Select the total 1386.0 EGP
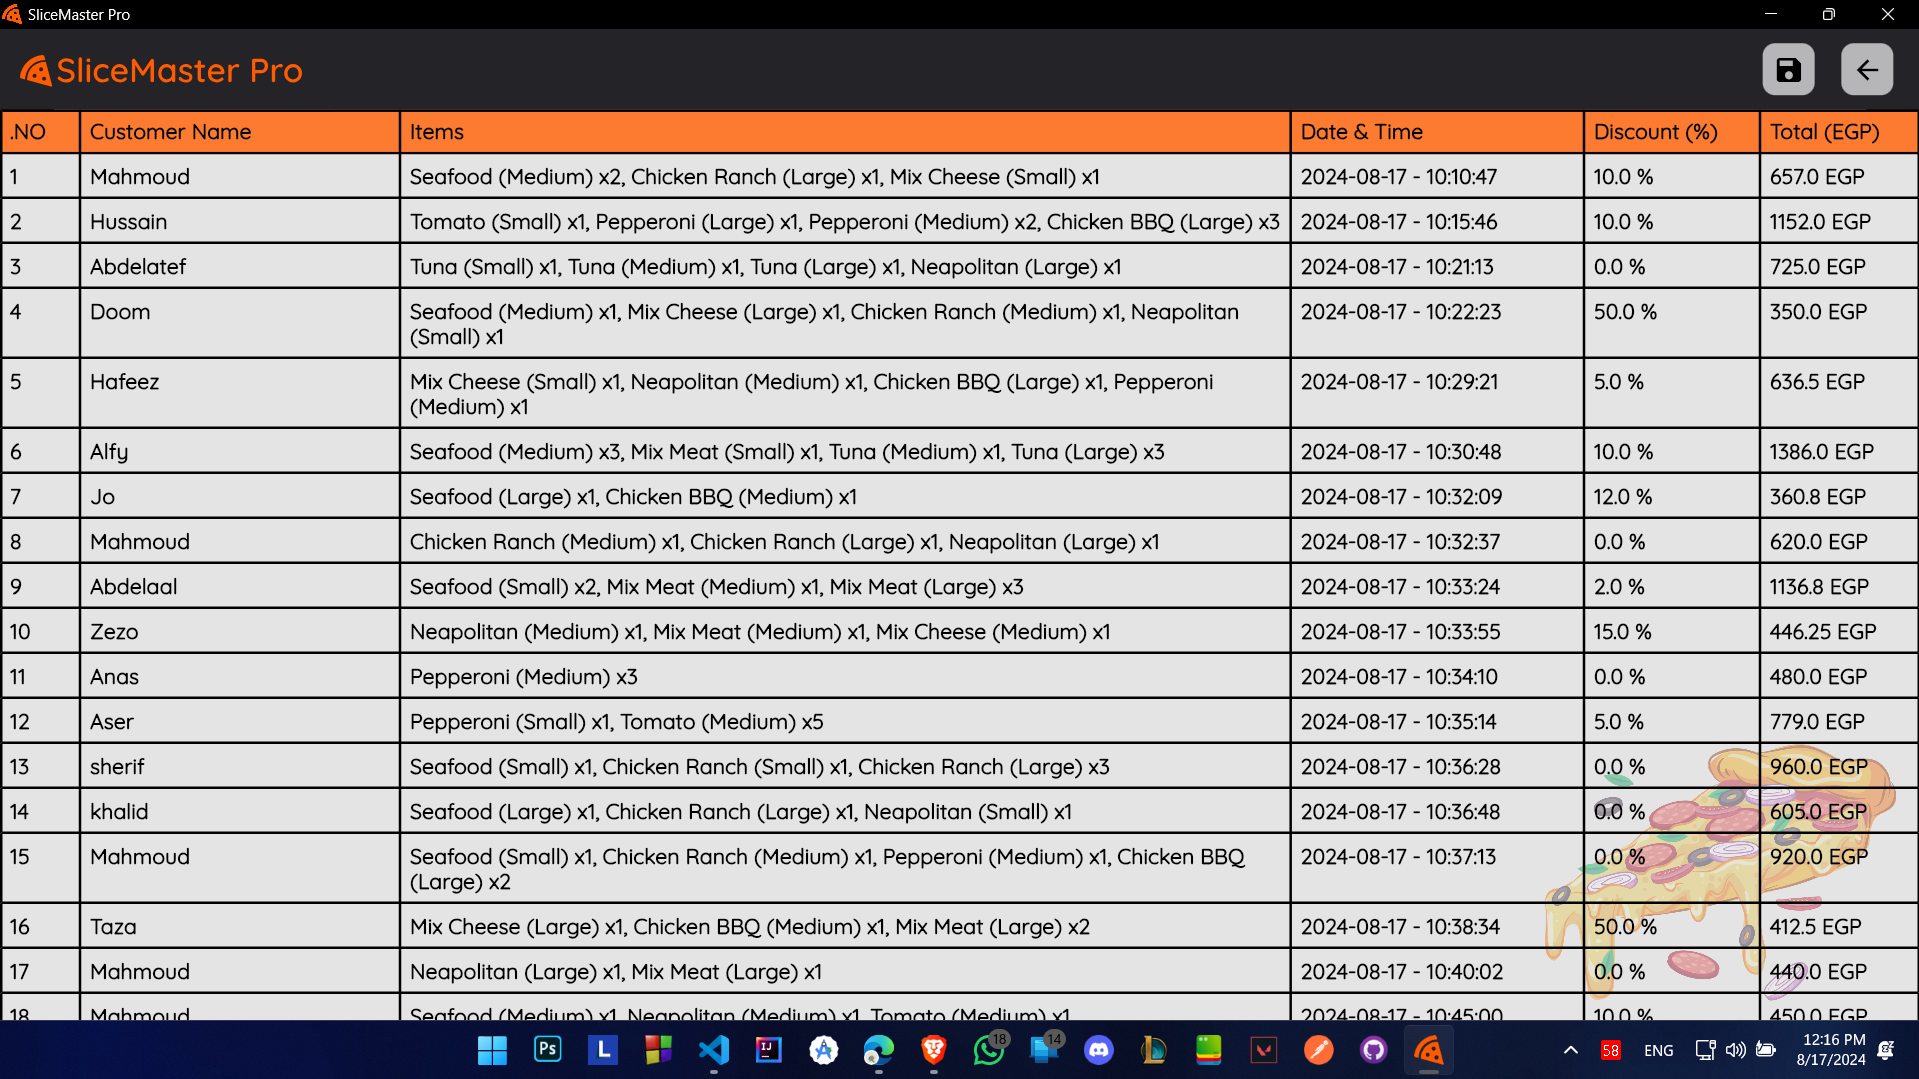1919x1079 pixels. click(1821, 452)
